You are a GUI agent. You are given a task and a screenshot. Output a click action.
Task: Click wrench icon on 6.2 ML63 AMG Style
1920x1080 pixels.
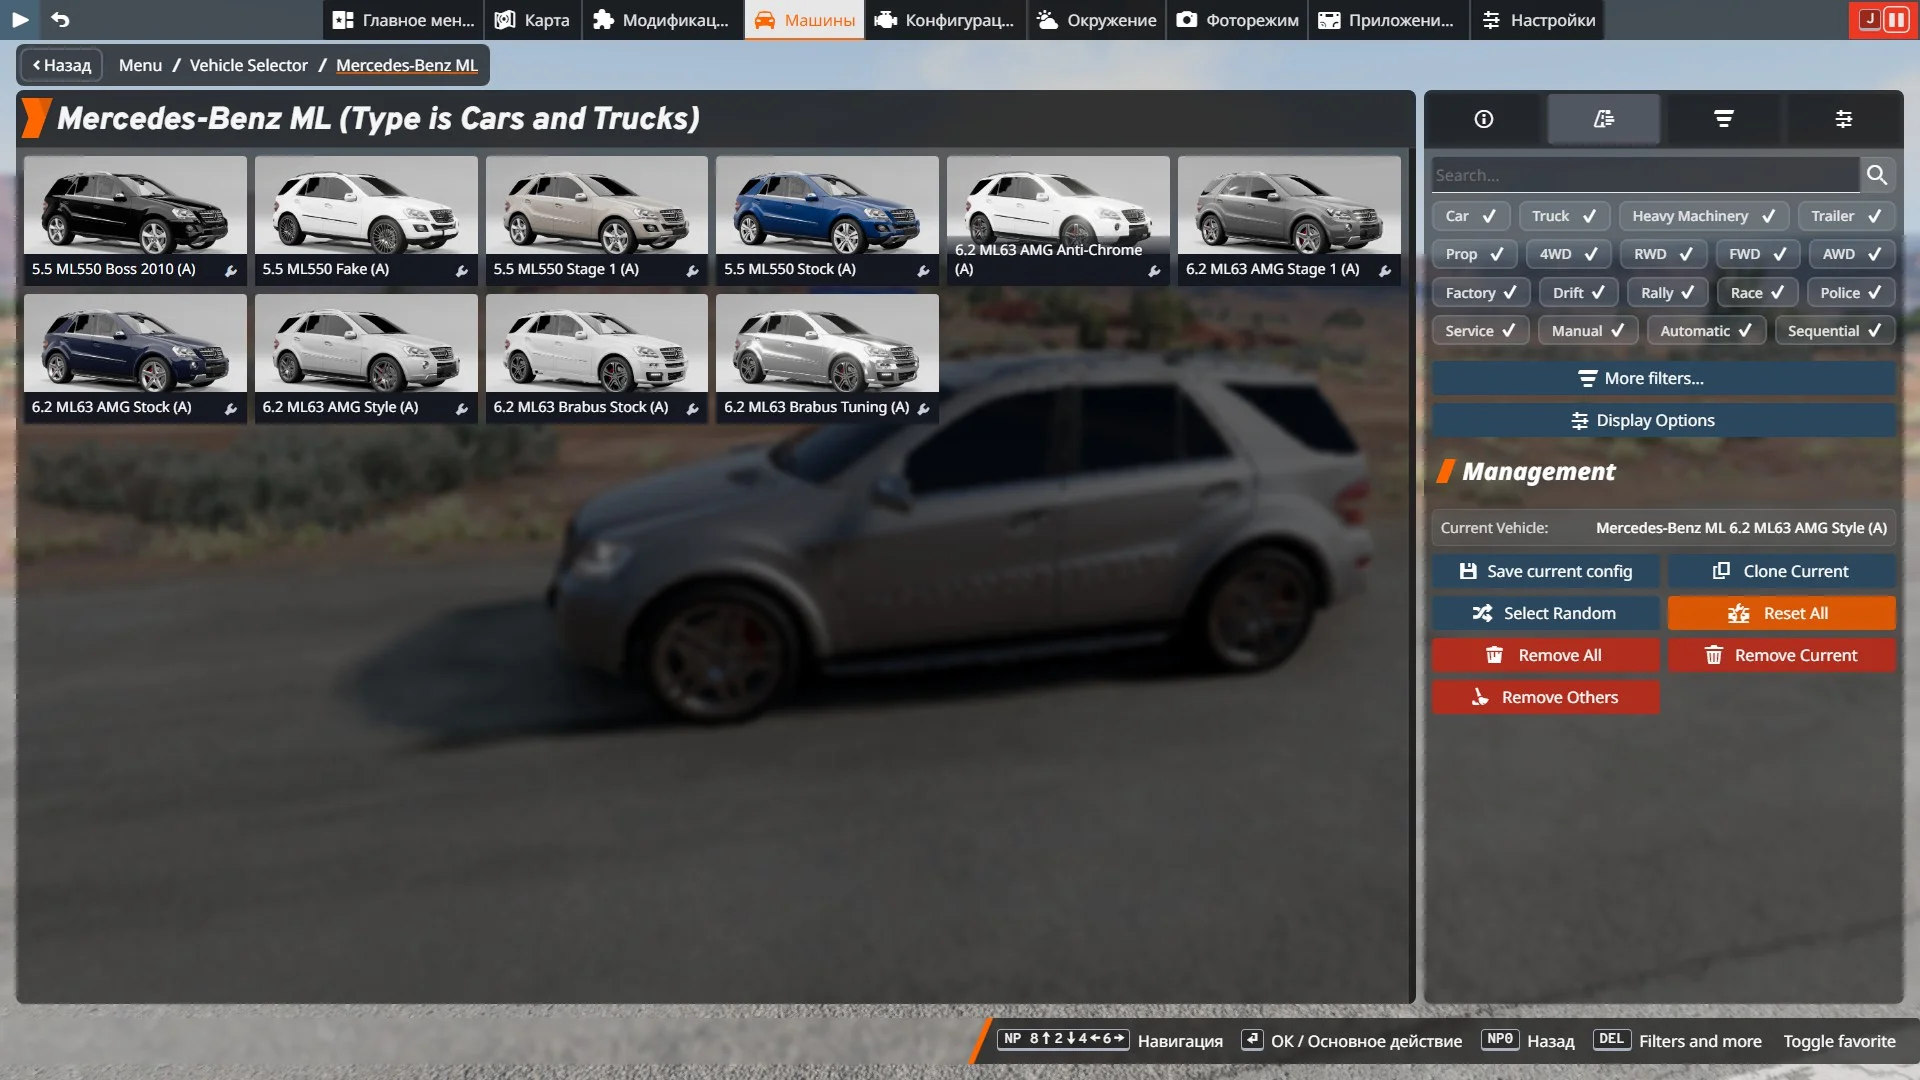[x=462, y=409]
